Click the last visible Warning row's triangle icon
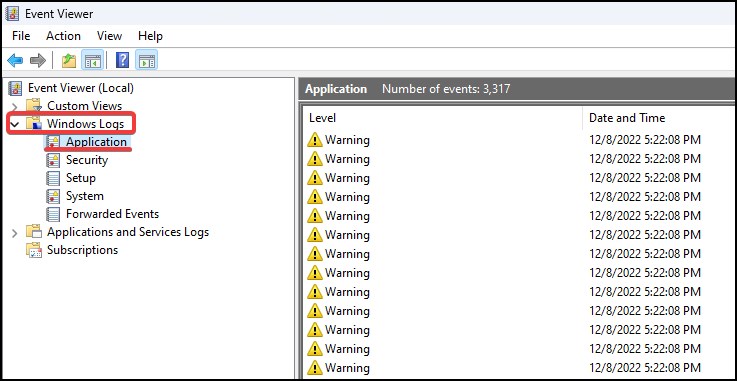Screen dimensions: 737x381 [x=314, y=368]
